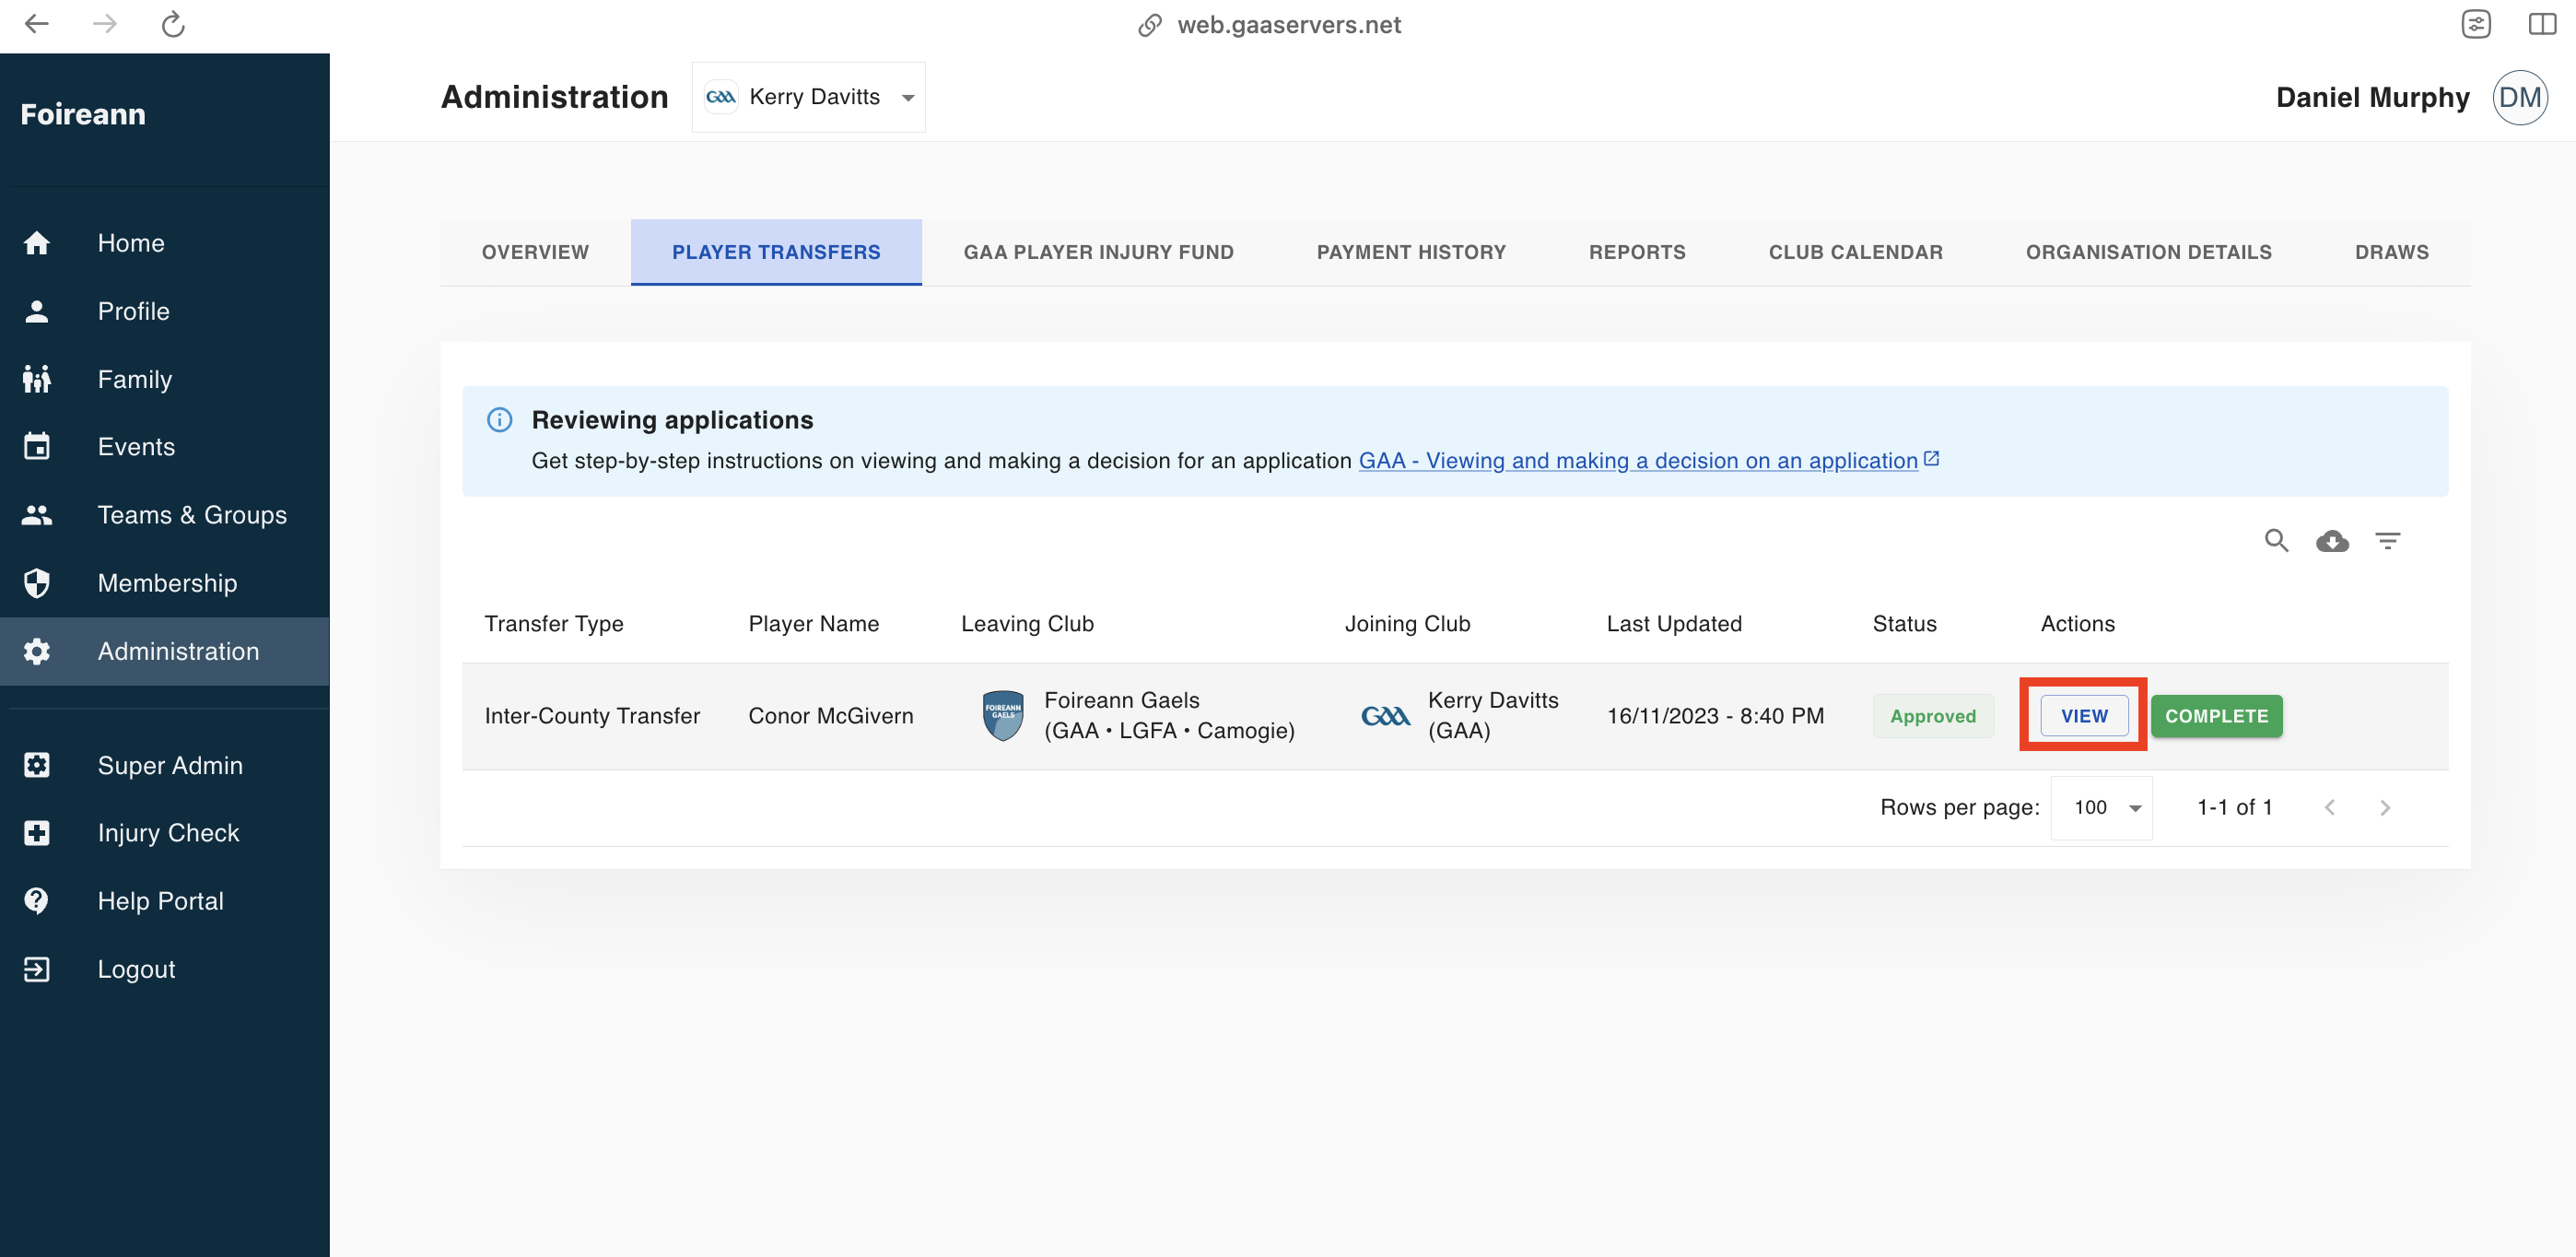2576x1257 pixels.
Task: Open the browser site settings icon
Action: pos(2476,24)
